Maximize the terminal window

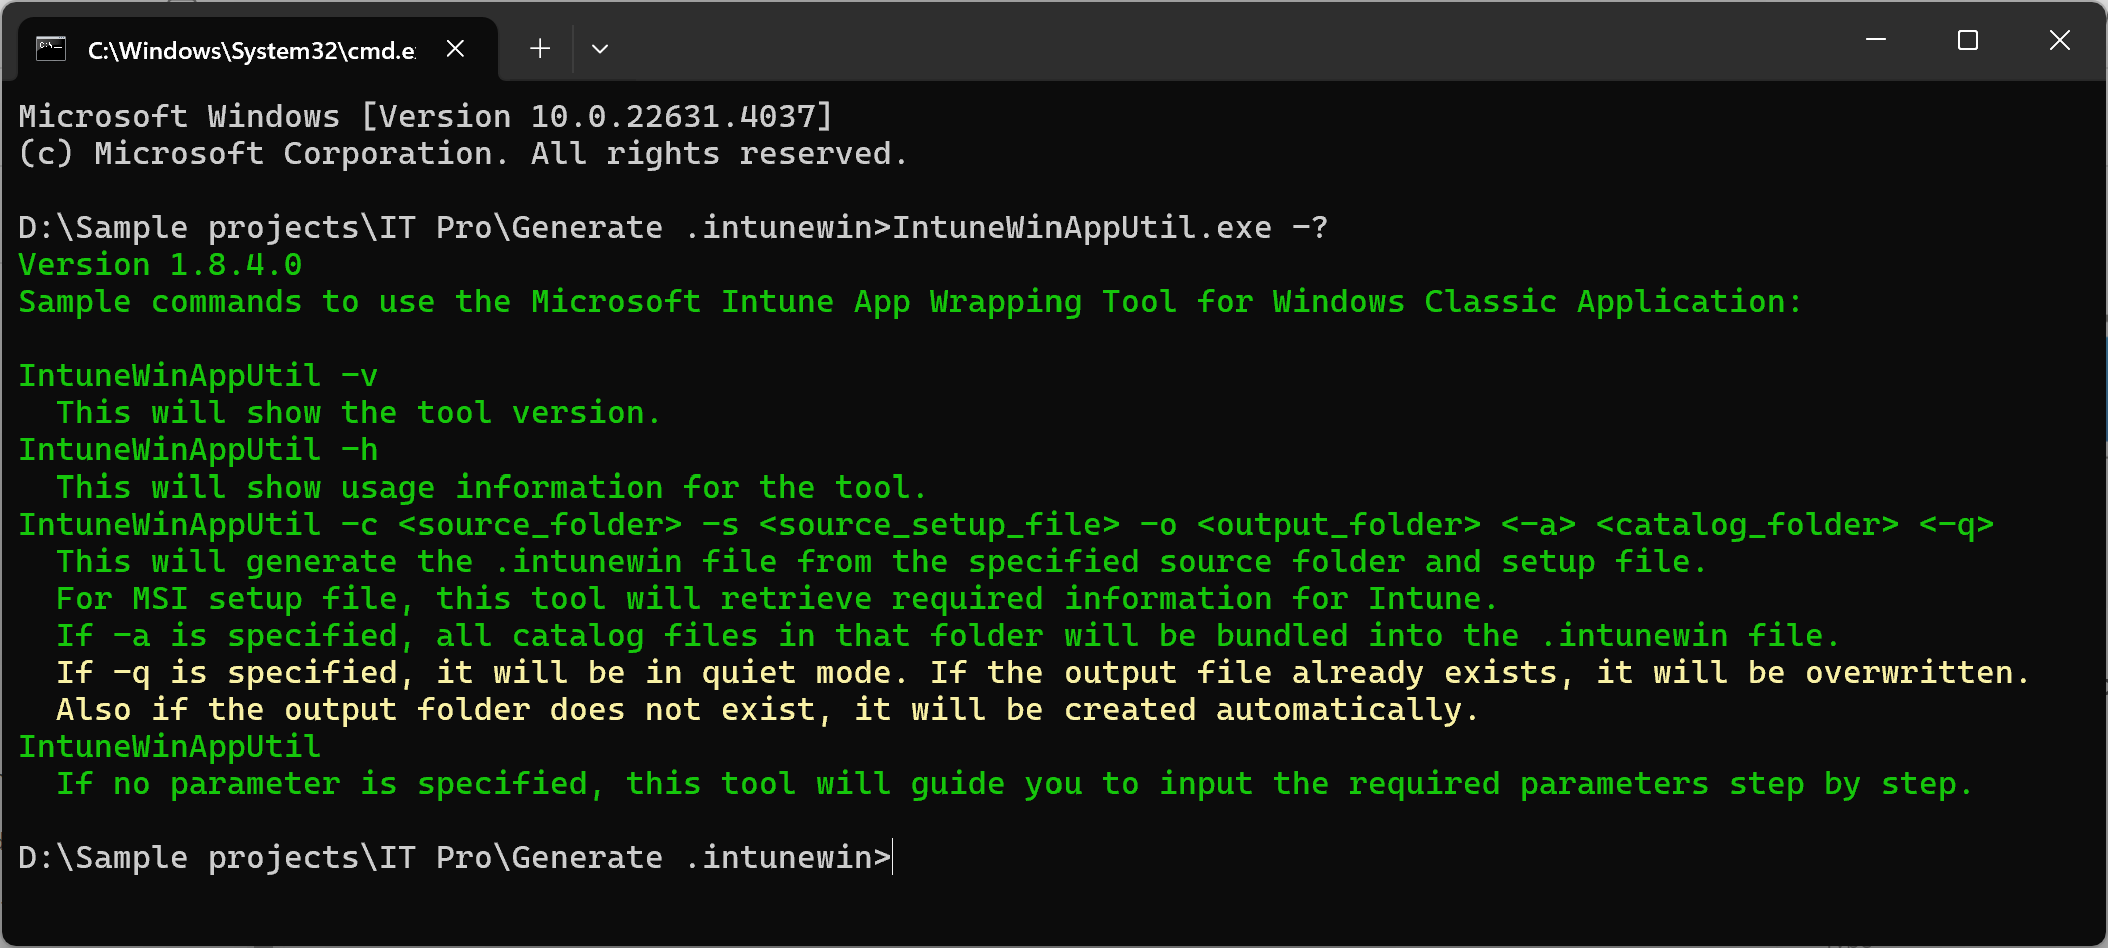point(1968,40)
